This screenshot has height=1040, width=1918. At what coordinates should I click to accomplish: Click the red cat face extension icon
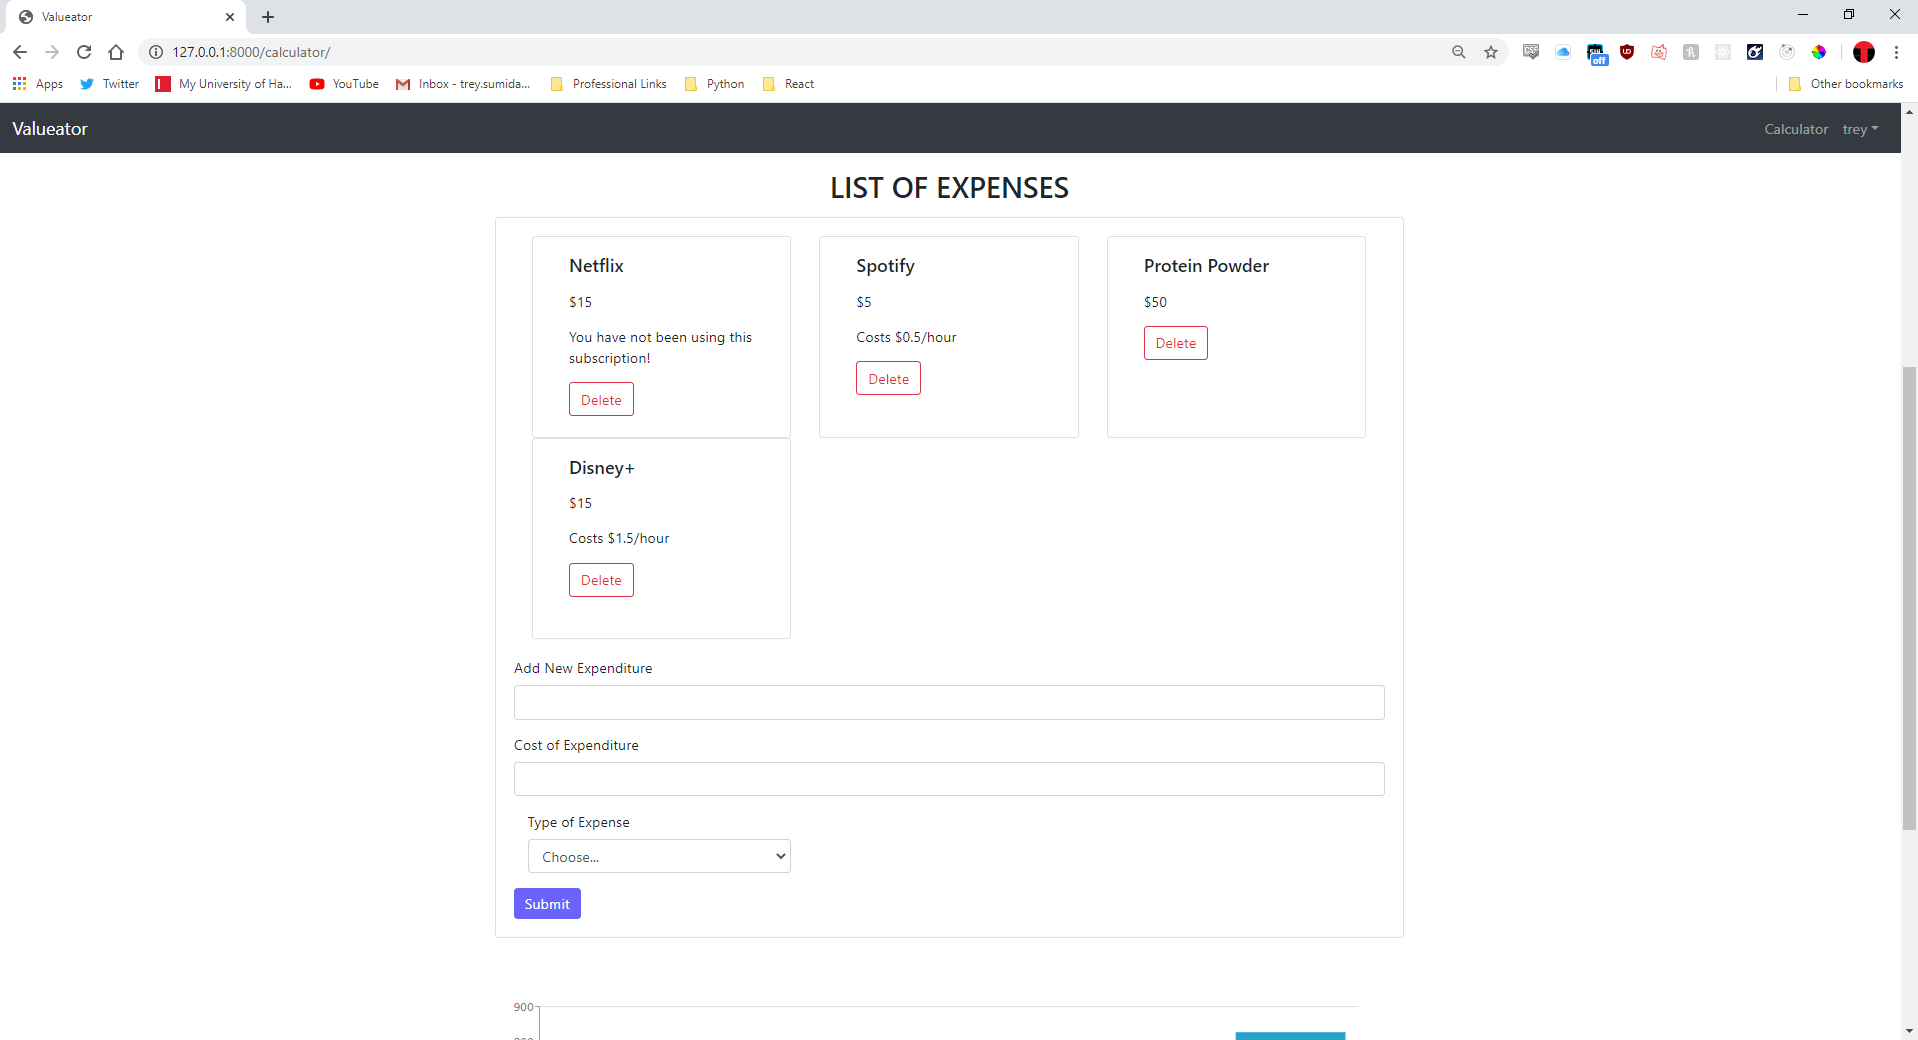tap(1659, 52)
